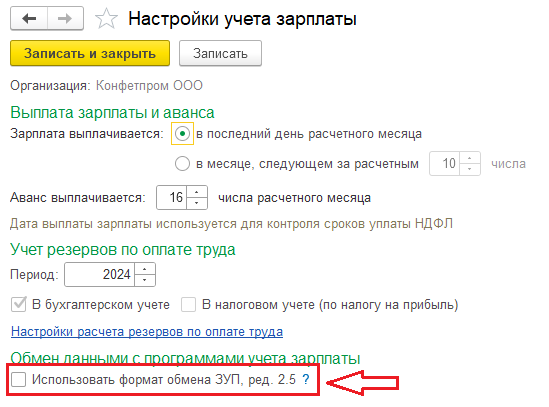Click the 'Записать' button
Image resolution: width=549 pixels, height=407 pixels.
[x=220, y=53]
